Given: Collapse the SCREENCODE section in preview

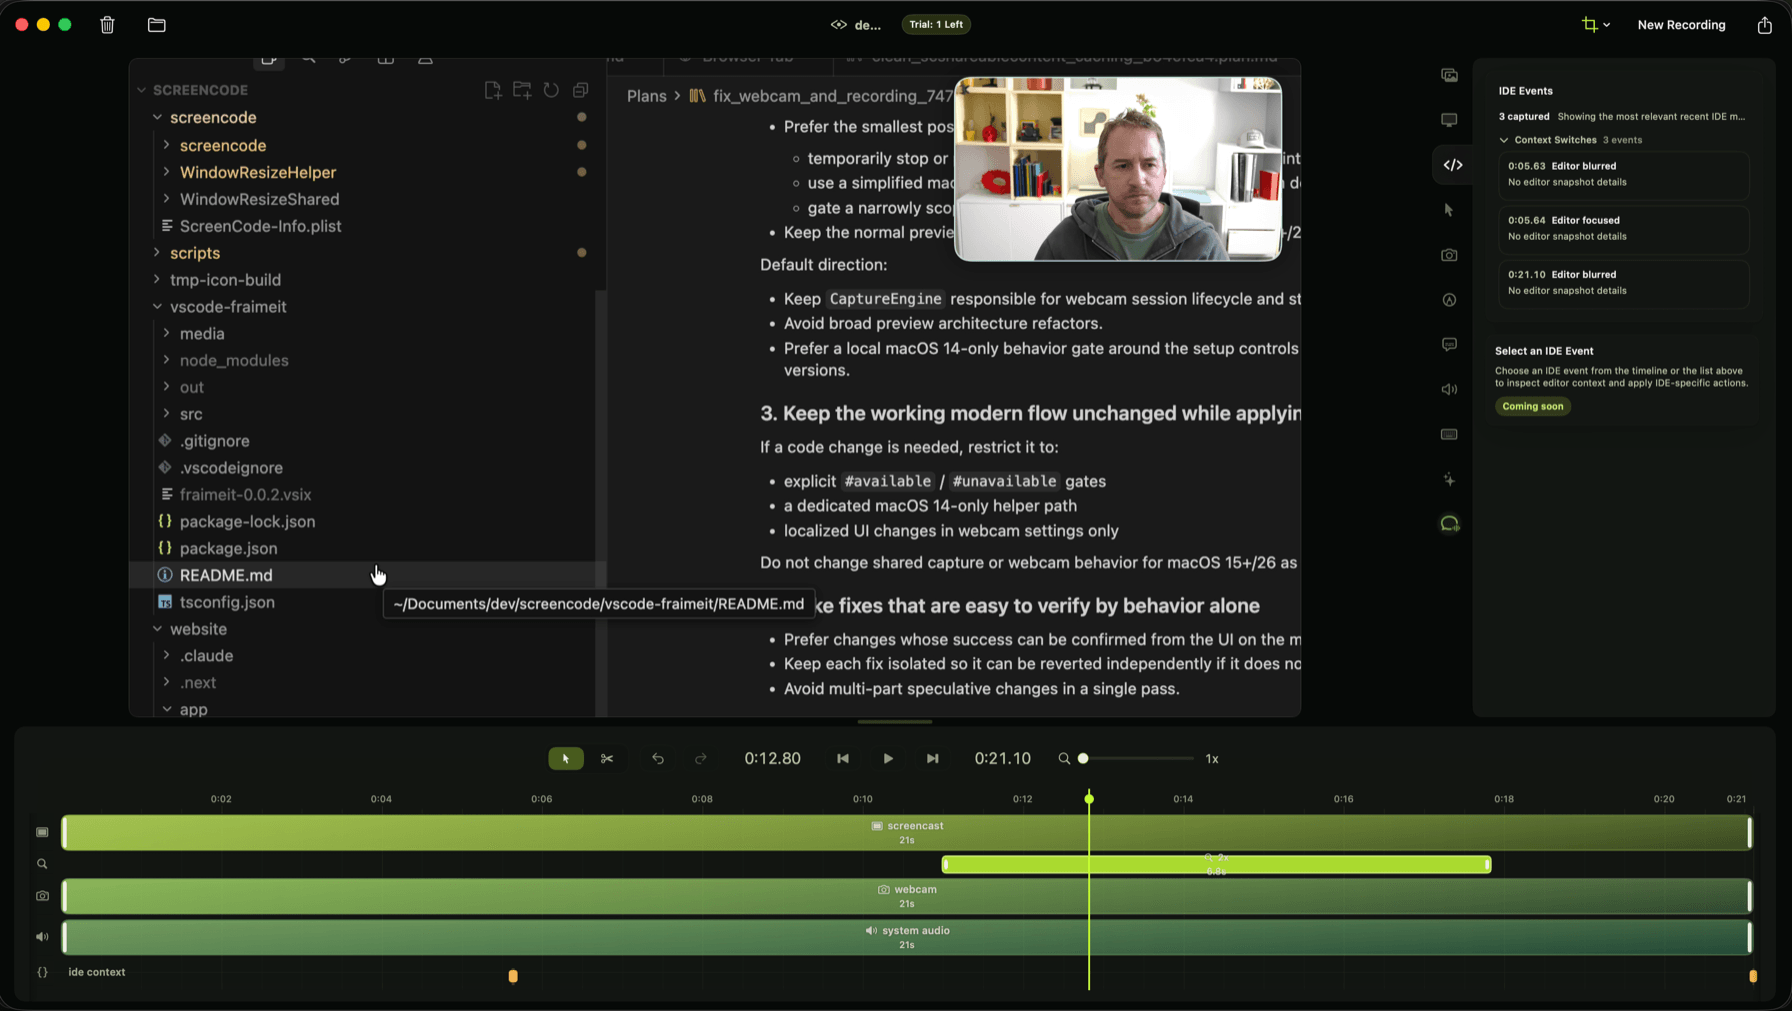Looking at the screenshot, I should pos(141,90).
